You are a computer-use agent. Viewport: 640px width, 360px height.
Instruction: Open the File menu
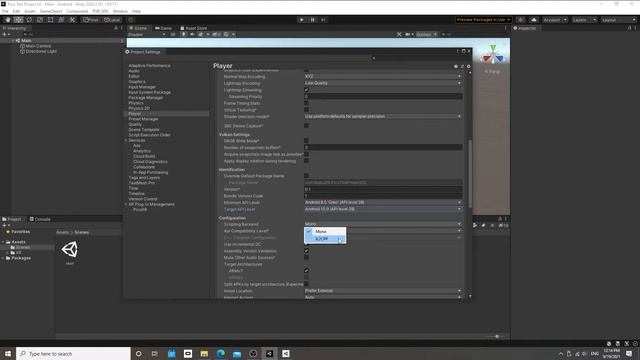pyautogui.click(x=5, y=11)
